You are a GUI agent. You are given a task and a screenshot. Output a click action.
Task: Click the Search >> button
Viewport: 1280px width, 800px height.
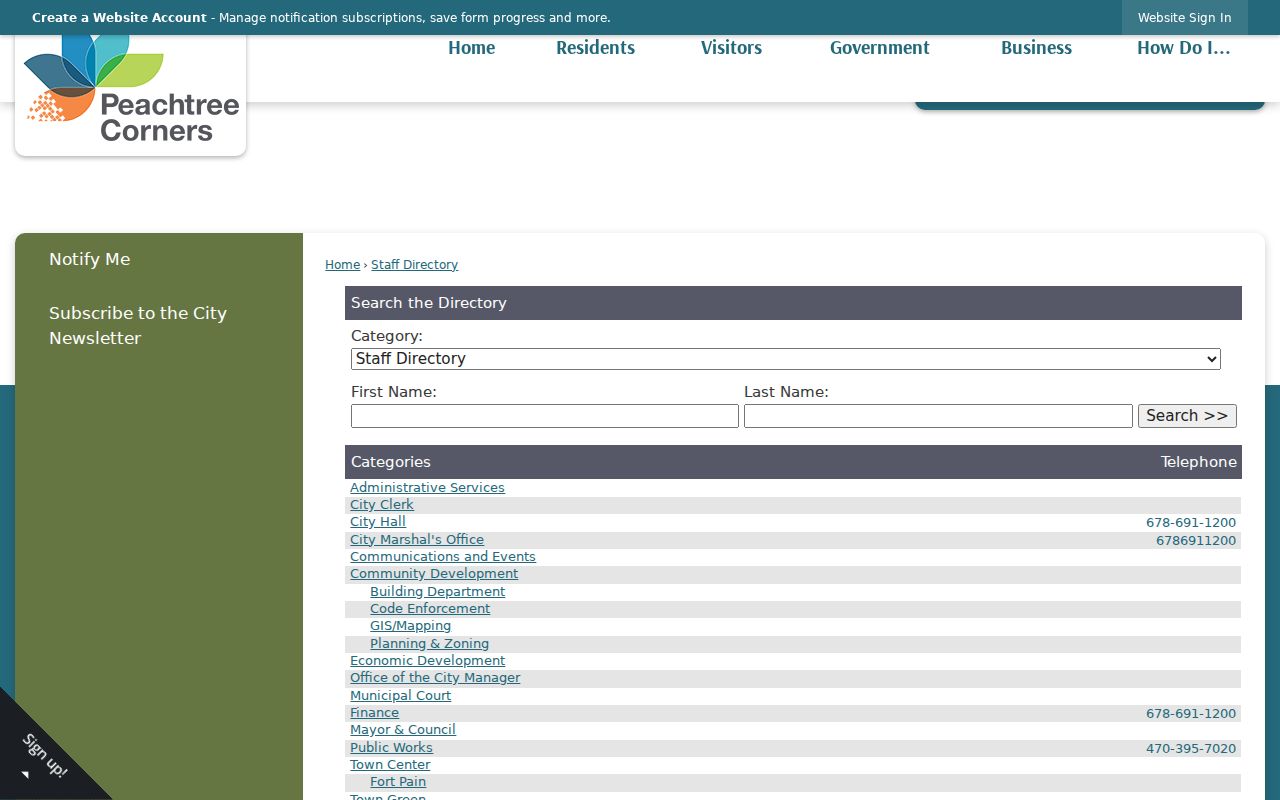pos(1187,416)
